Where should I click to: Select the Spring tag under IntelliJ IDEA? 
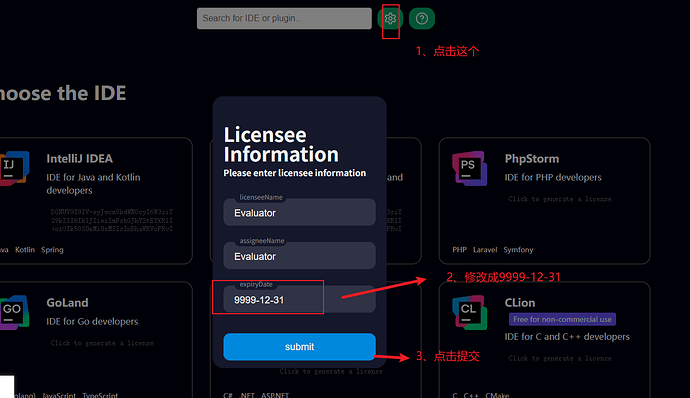pyautogui.click(x=52, y=250)
